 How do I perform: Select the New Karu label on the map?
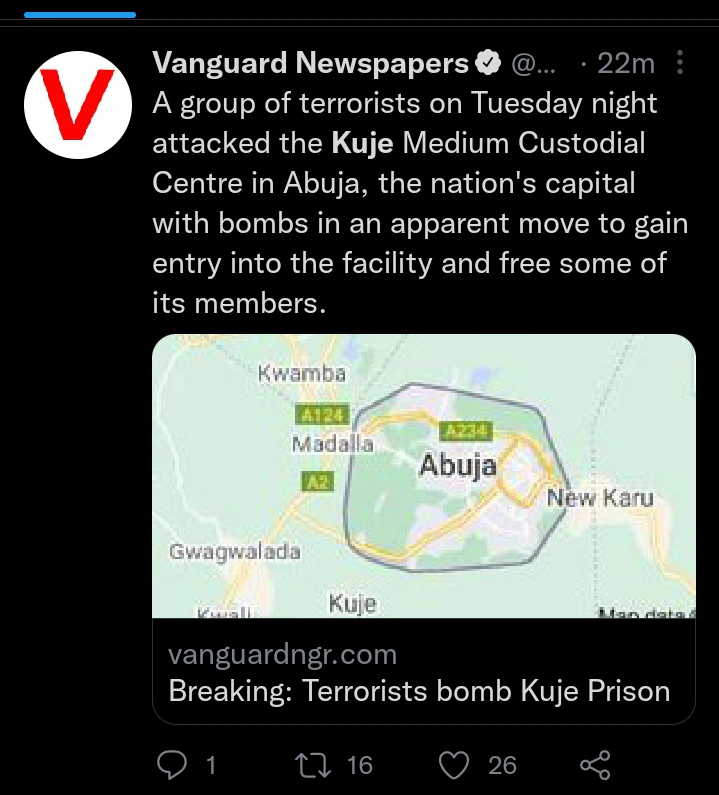pyautogui.click(x=600, y=497)
